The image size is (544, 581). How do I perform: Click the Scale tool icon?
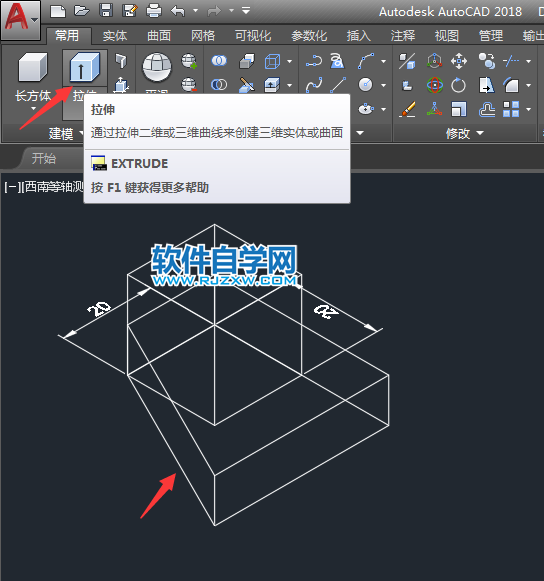pyautogui.click(x=459, y=109)
